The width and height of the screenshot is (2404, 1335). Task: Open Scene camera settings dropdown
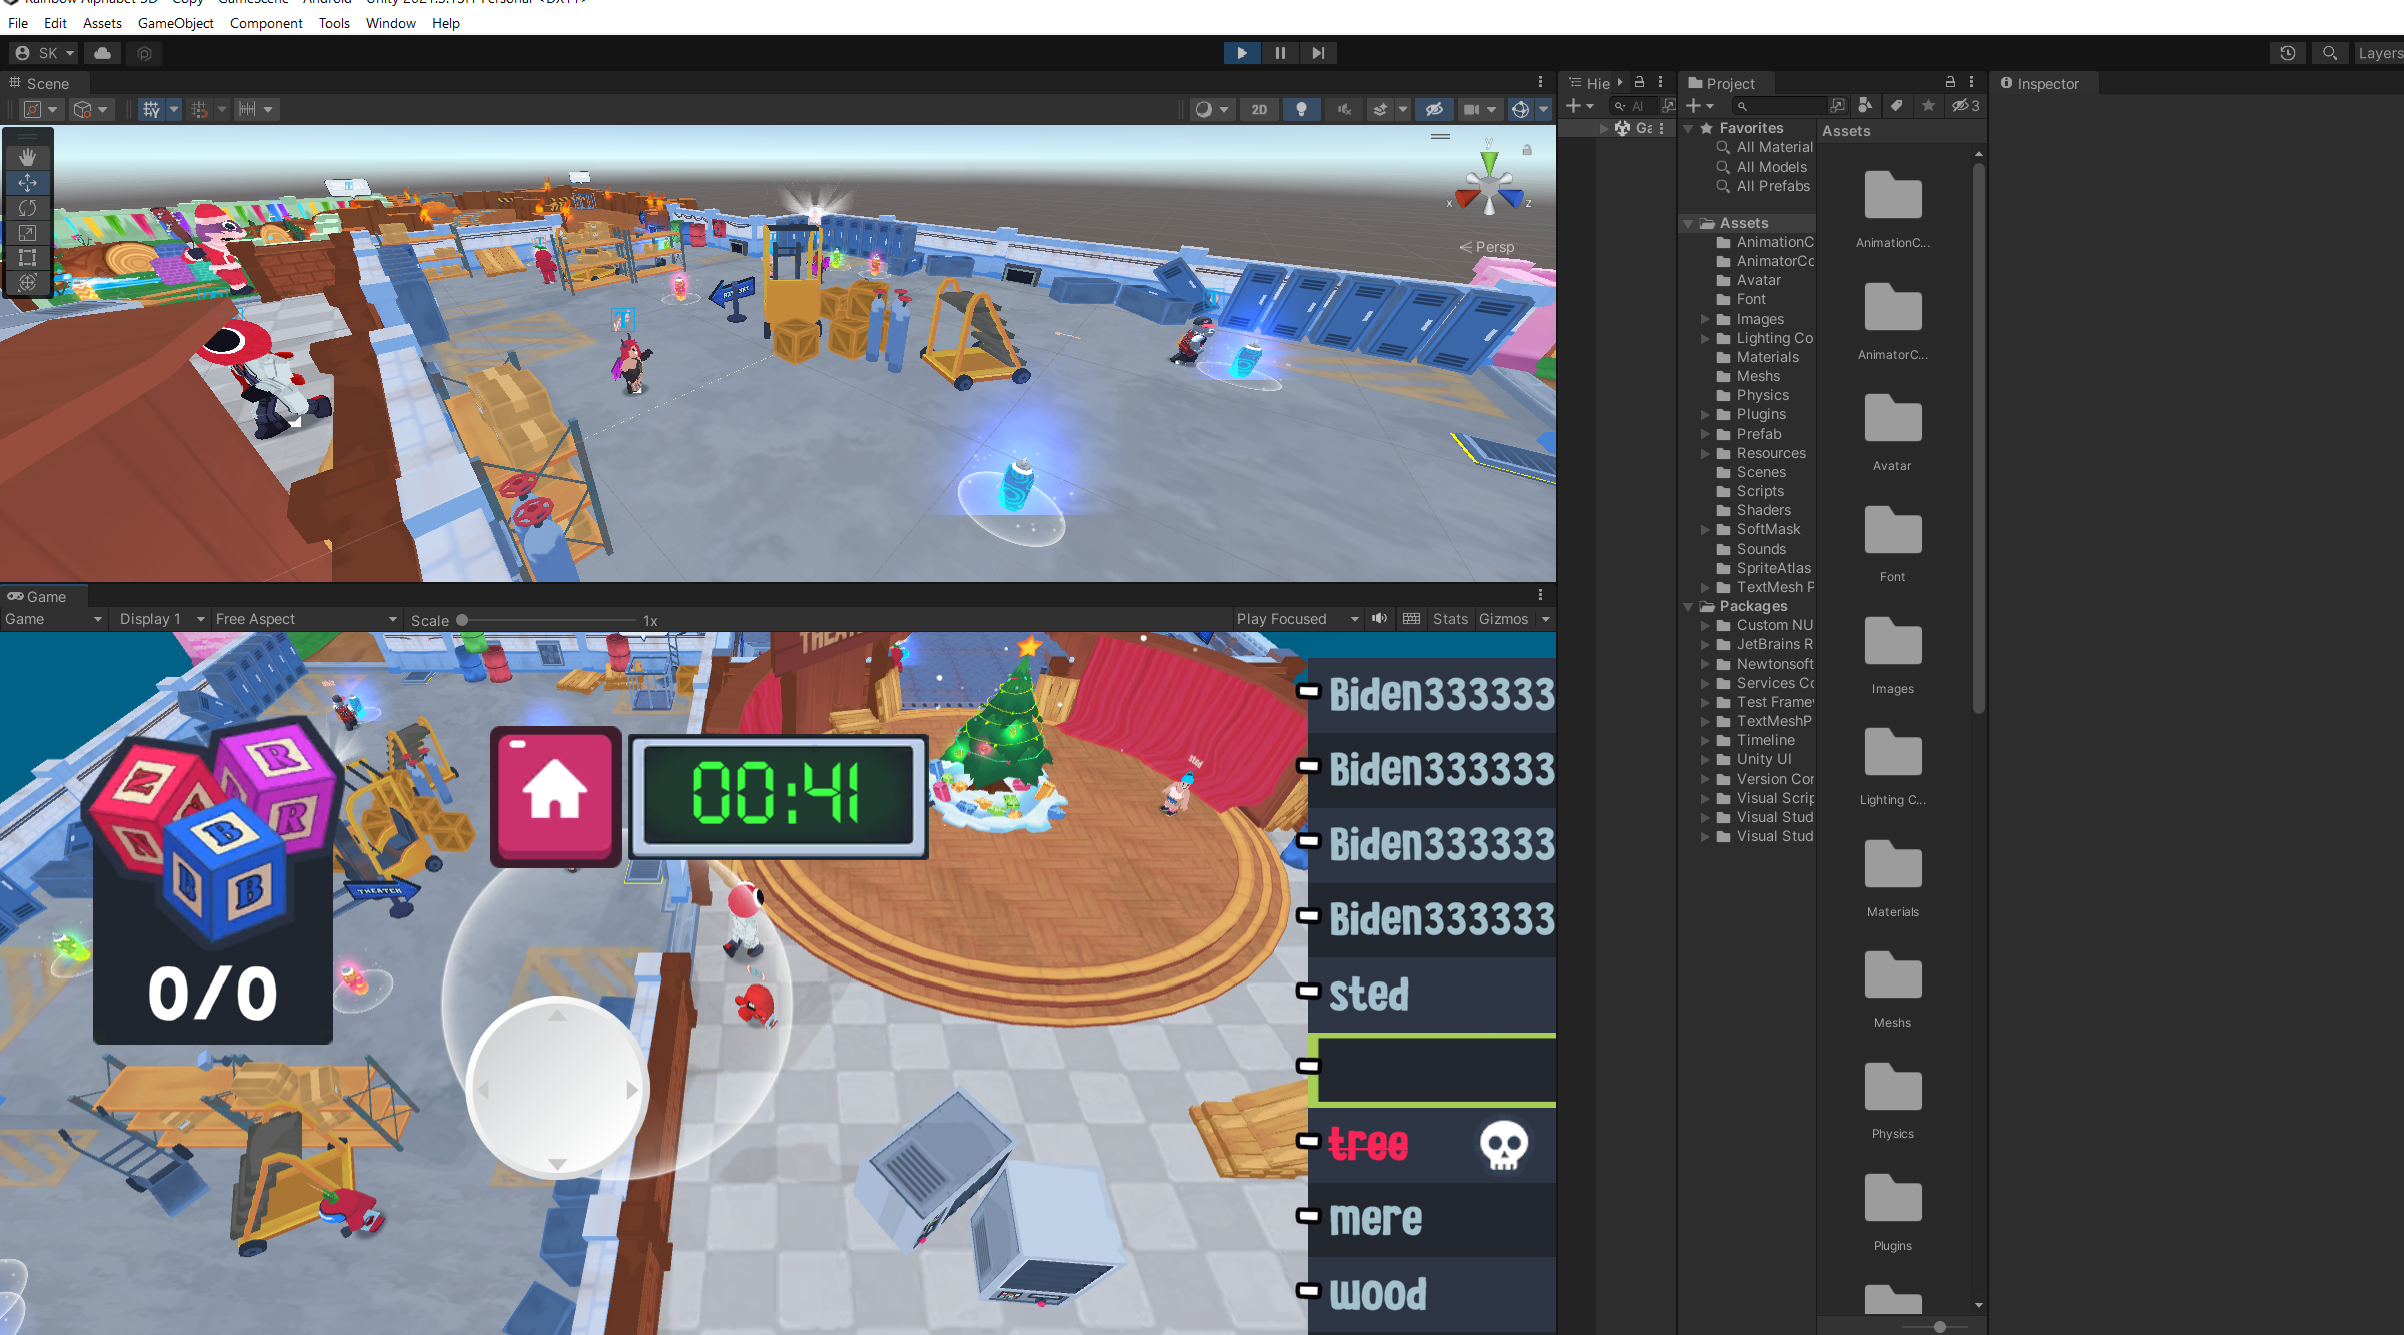click(1480, 109)
